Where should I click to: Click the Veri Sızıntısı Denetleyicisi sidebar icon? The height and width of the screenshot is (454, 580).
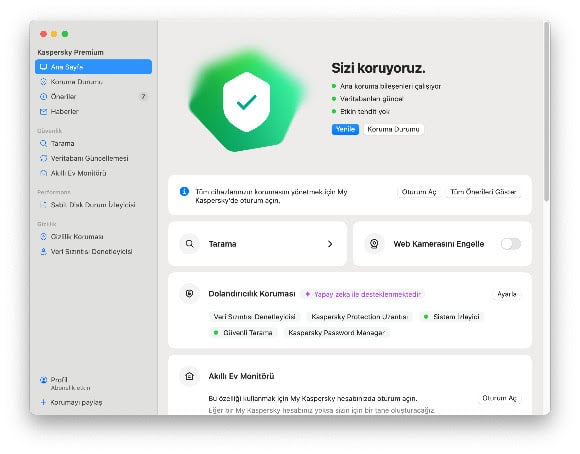tap(43, 252)
